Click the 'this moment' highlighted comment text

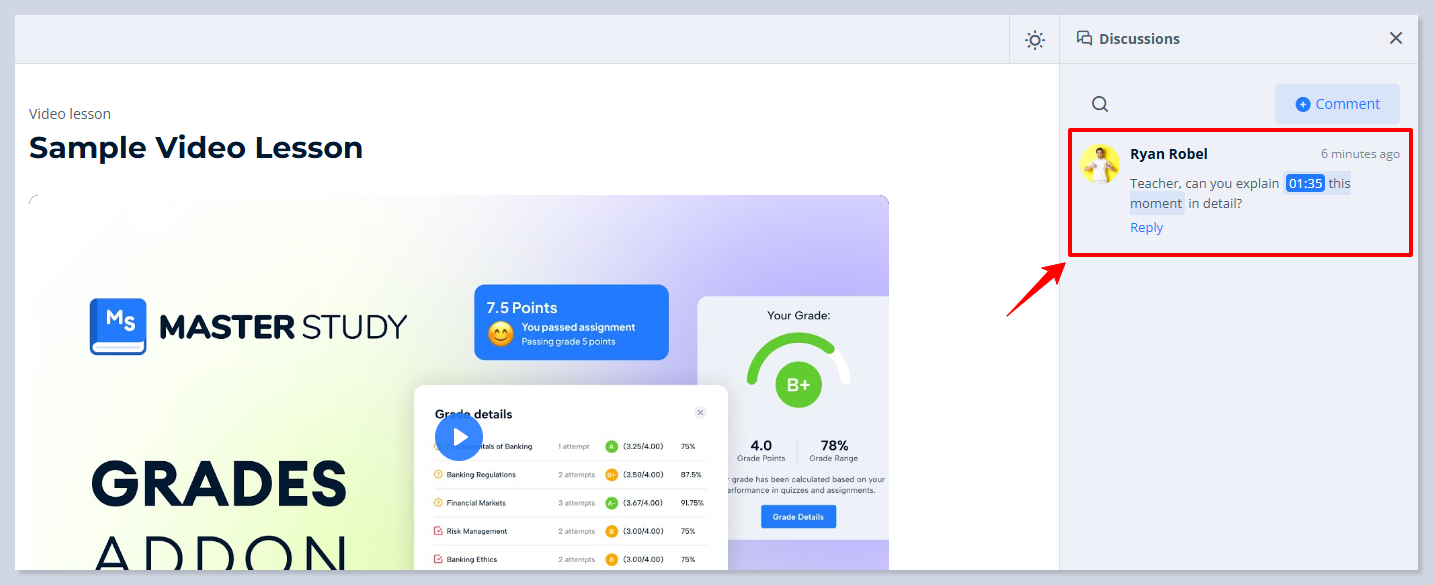coord(1240,193)
